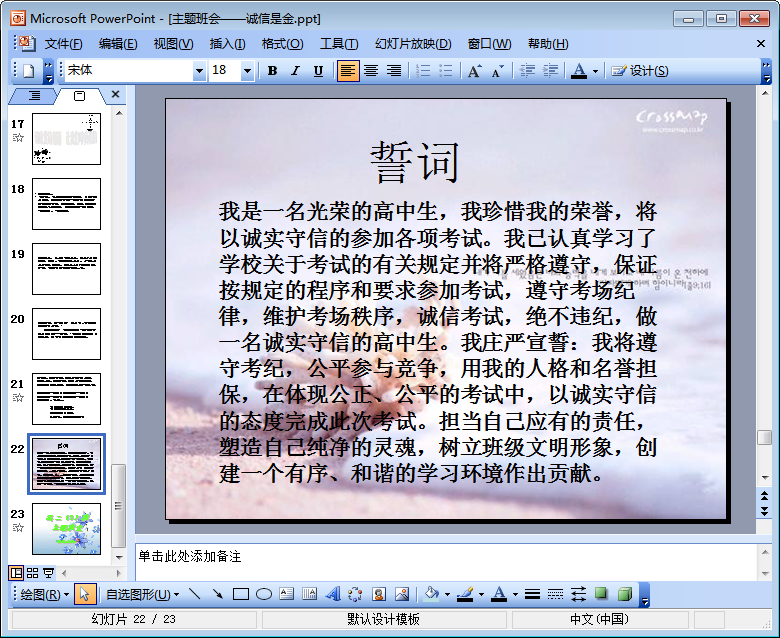This screenshot has height=638, width=780.
Task: Open the 文件(F) menu
Action: tap(64, 44)
